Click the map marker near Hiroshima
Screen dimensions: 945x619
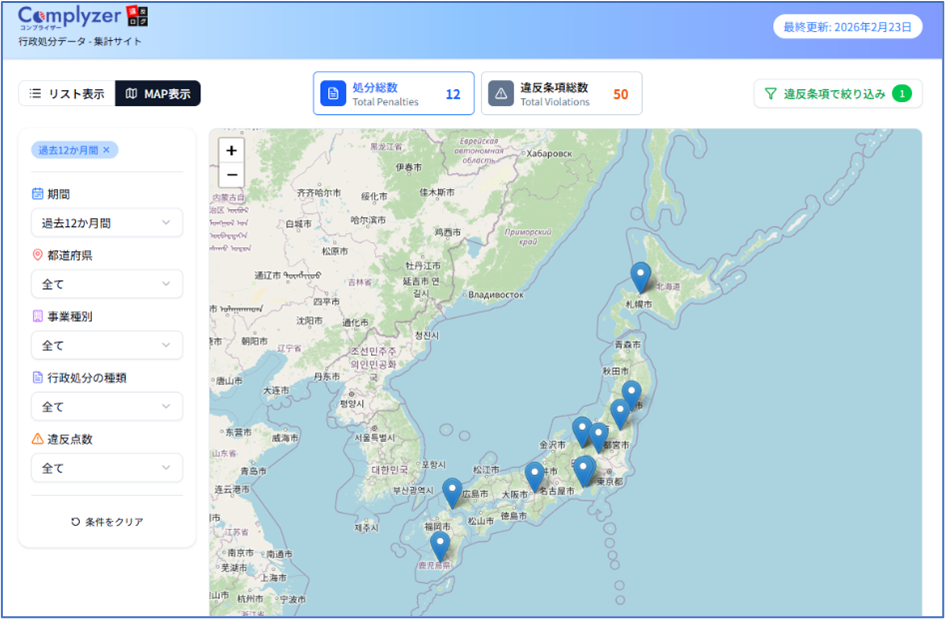452,491
